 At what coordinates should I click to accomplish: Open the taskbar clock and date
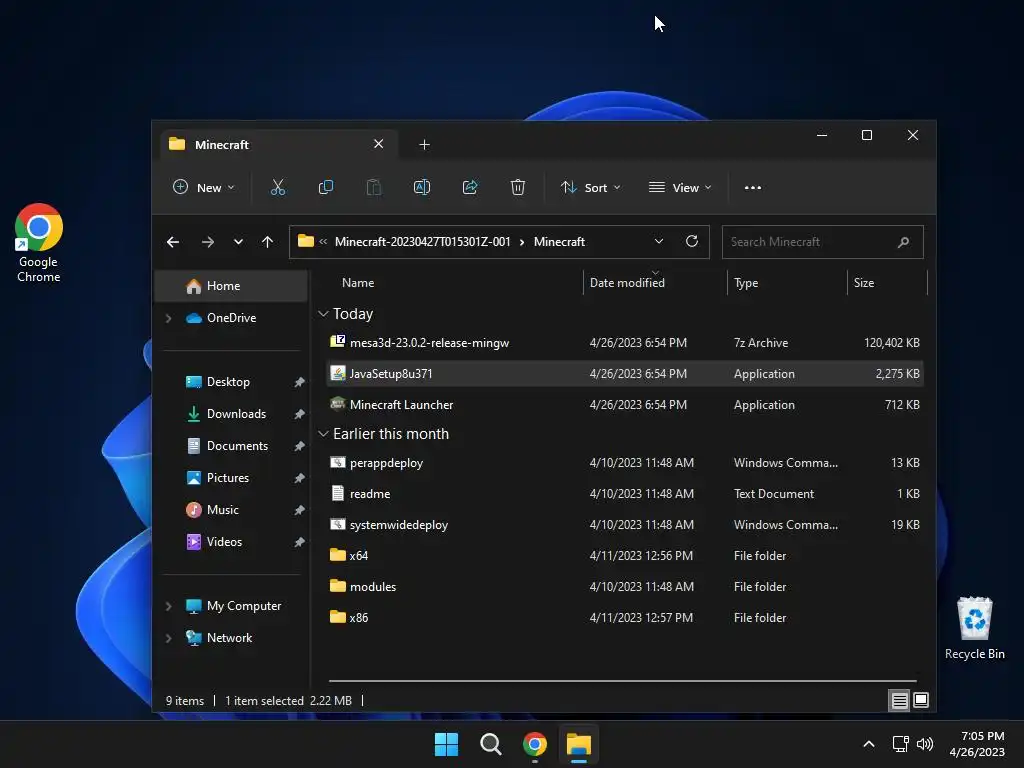977,744
